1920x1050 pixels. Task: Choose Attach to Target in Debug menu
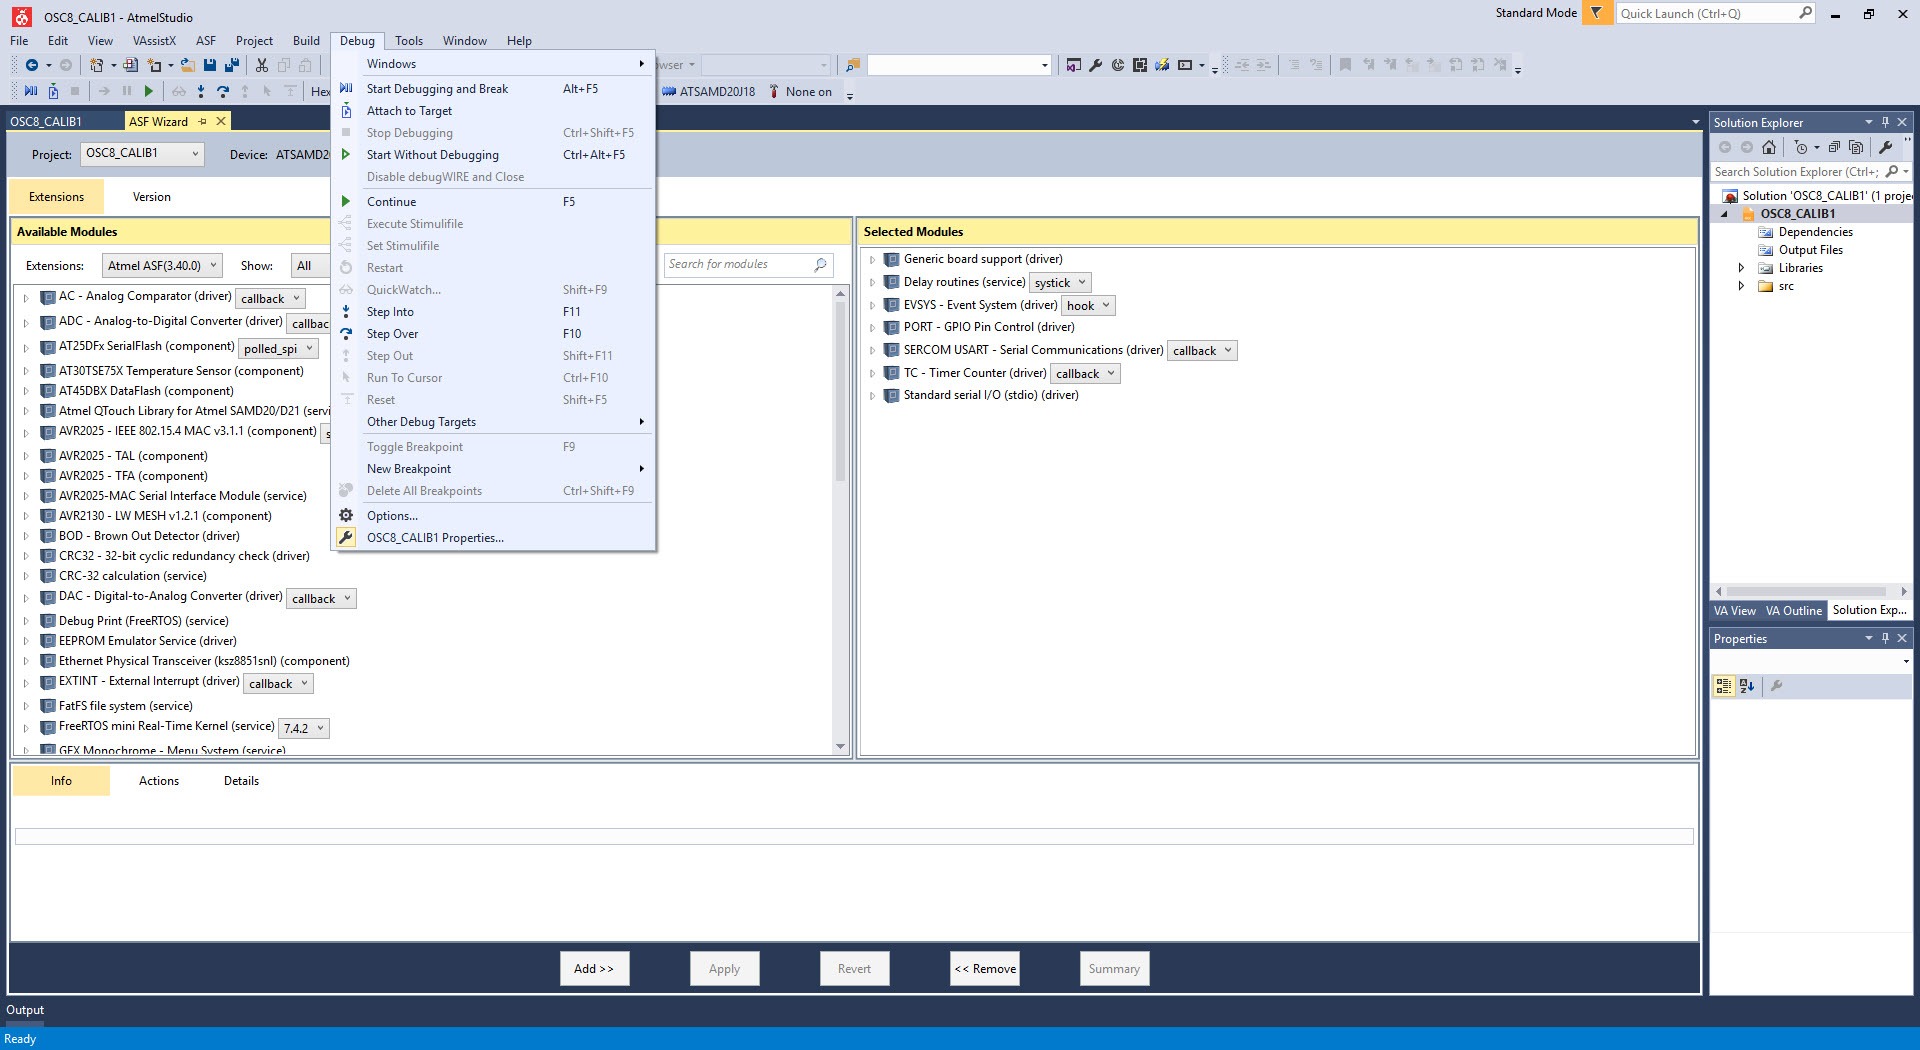409,111
